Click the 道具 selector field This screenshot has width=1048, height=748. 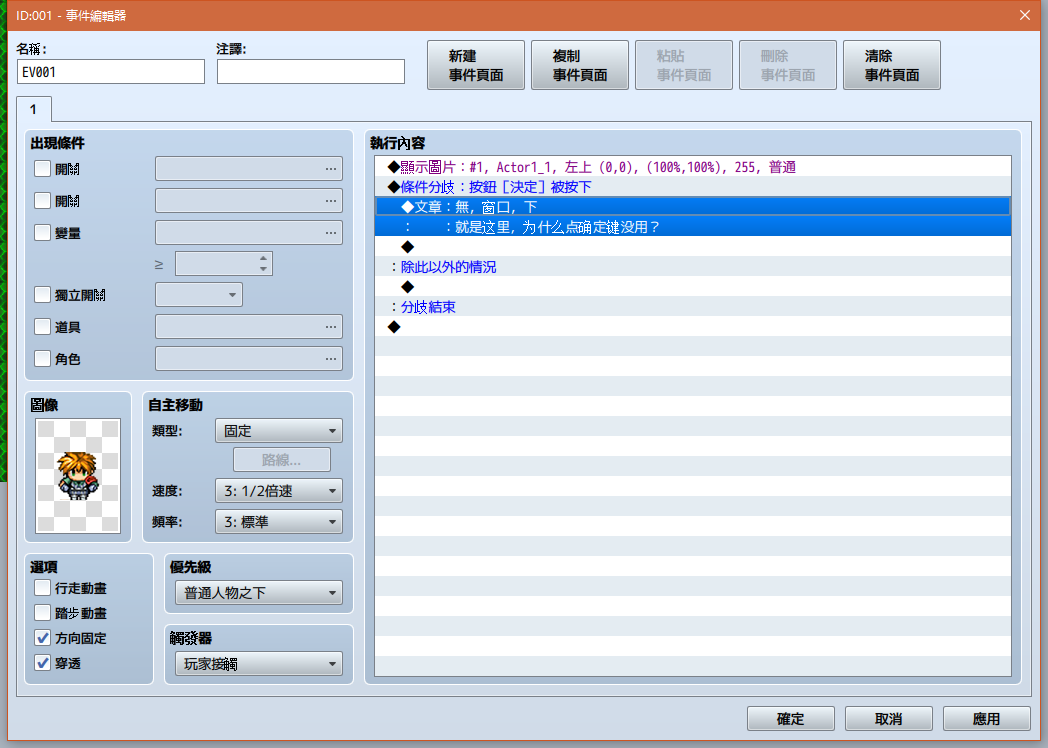pyautogui.click(x=249, y=327)
